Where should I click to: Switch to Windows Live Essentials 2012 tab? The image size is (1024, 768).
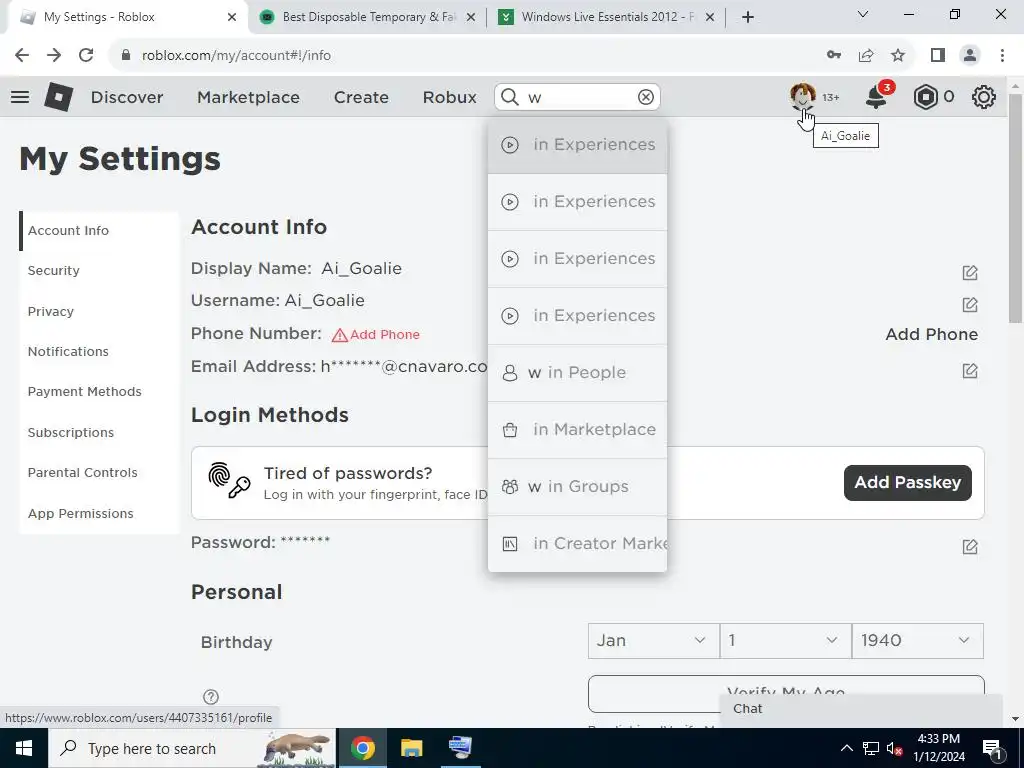click(x=606, y=17)
